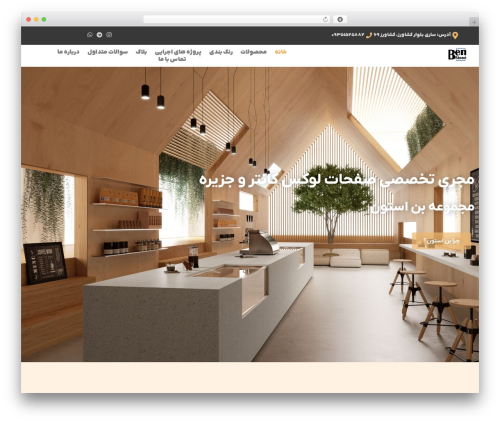
Task: Click the Ben Stone logo
Action: [457, 54]
